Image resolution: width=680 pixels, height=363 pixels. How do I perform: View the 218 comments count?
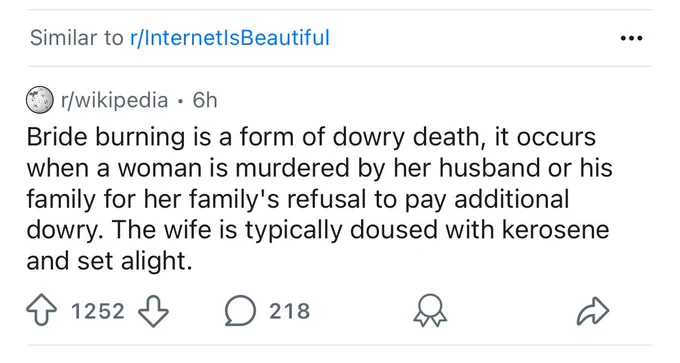pyautogui.click(x=290, y=311)
